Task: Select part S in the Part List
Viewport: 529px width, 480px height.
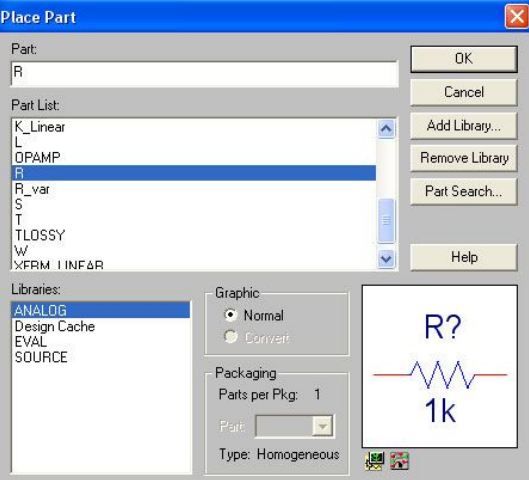Action: 194,204
